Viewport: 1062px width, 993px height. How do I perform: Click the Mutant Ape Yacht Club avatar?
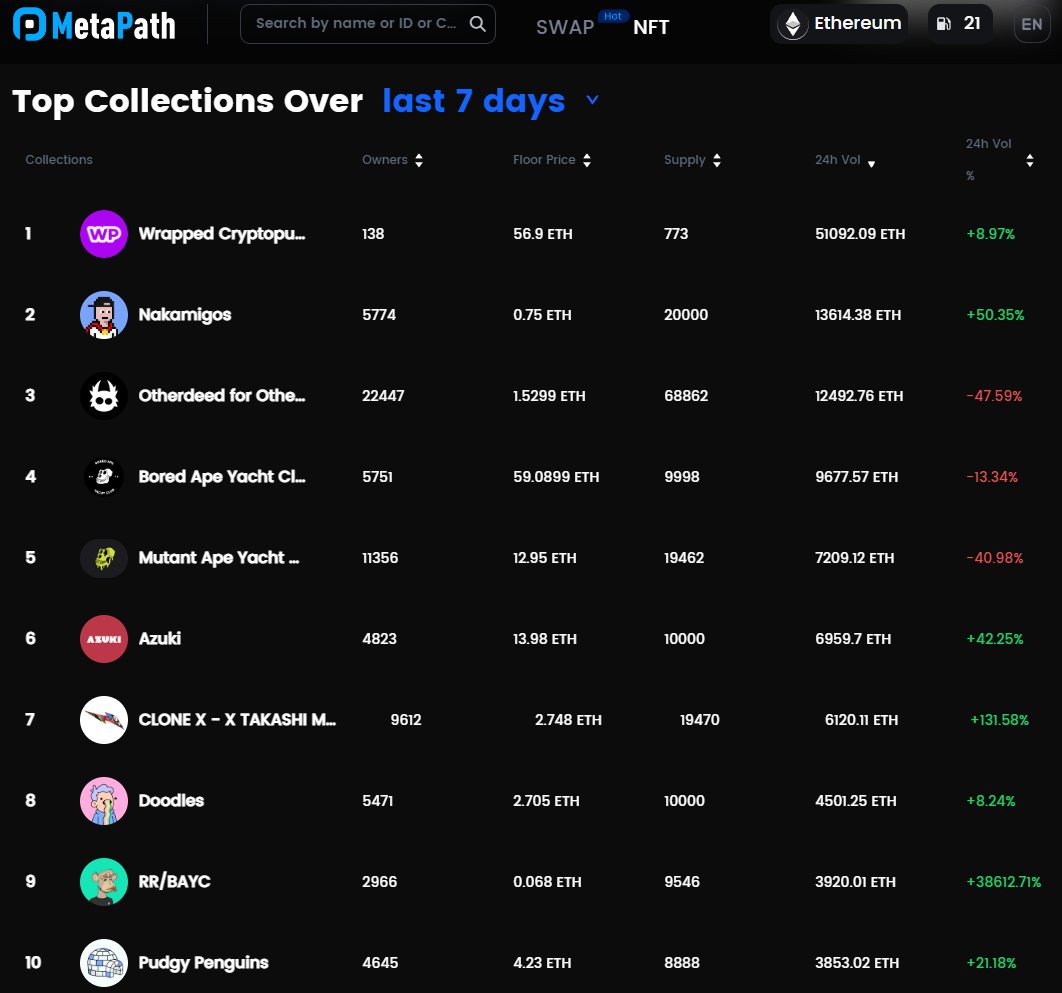104,557
